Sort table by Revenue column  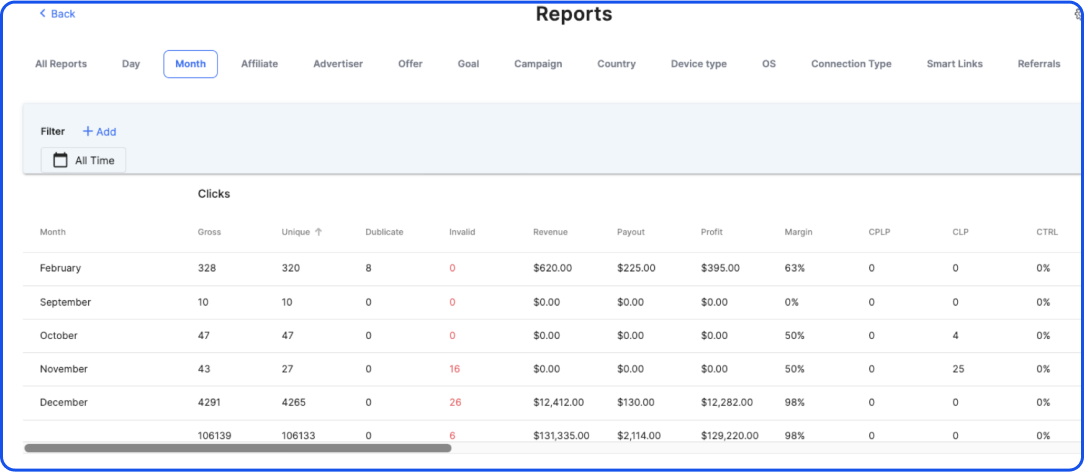tap(550, 232)
